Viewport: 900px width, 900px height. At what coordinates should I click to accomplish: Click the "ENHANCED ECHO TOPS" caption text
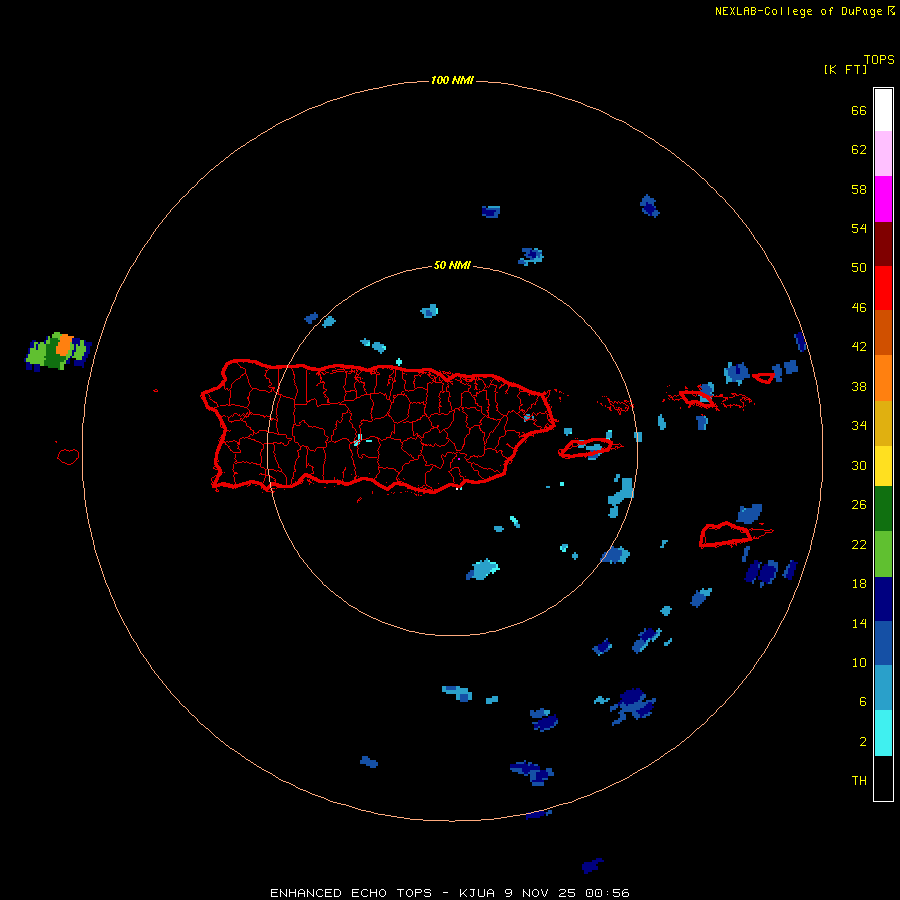351,893
